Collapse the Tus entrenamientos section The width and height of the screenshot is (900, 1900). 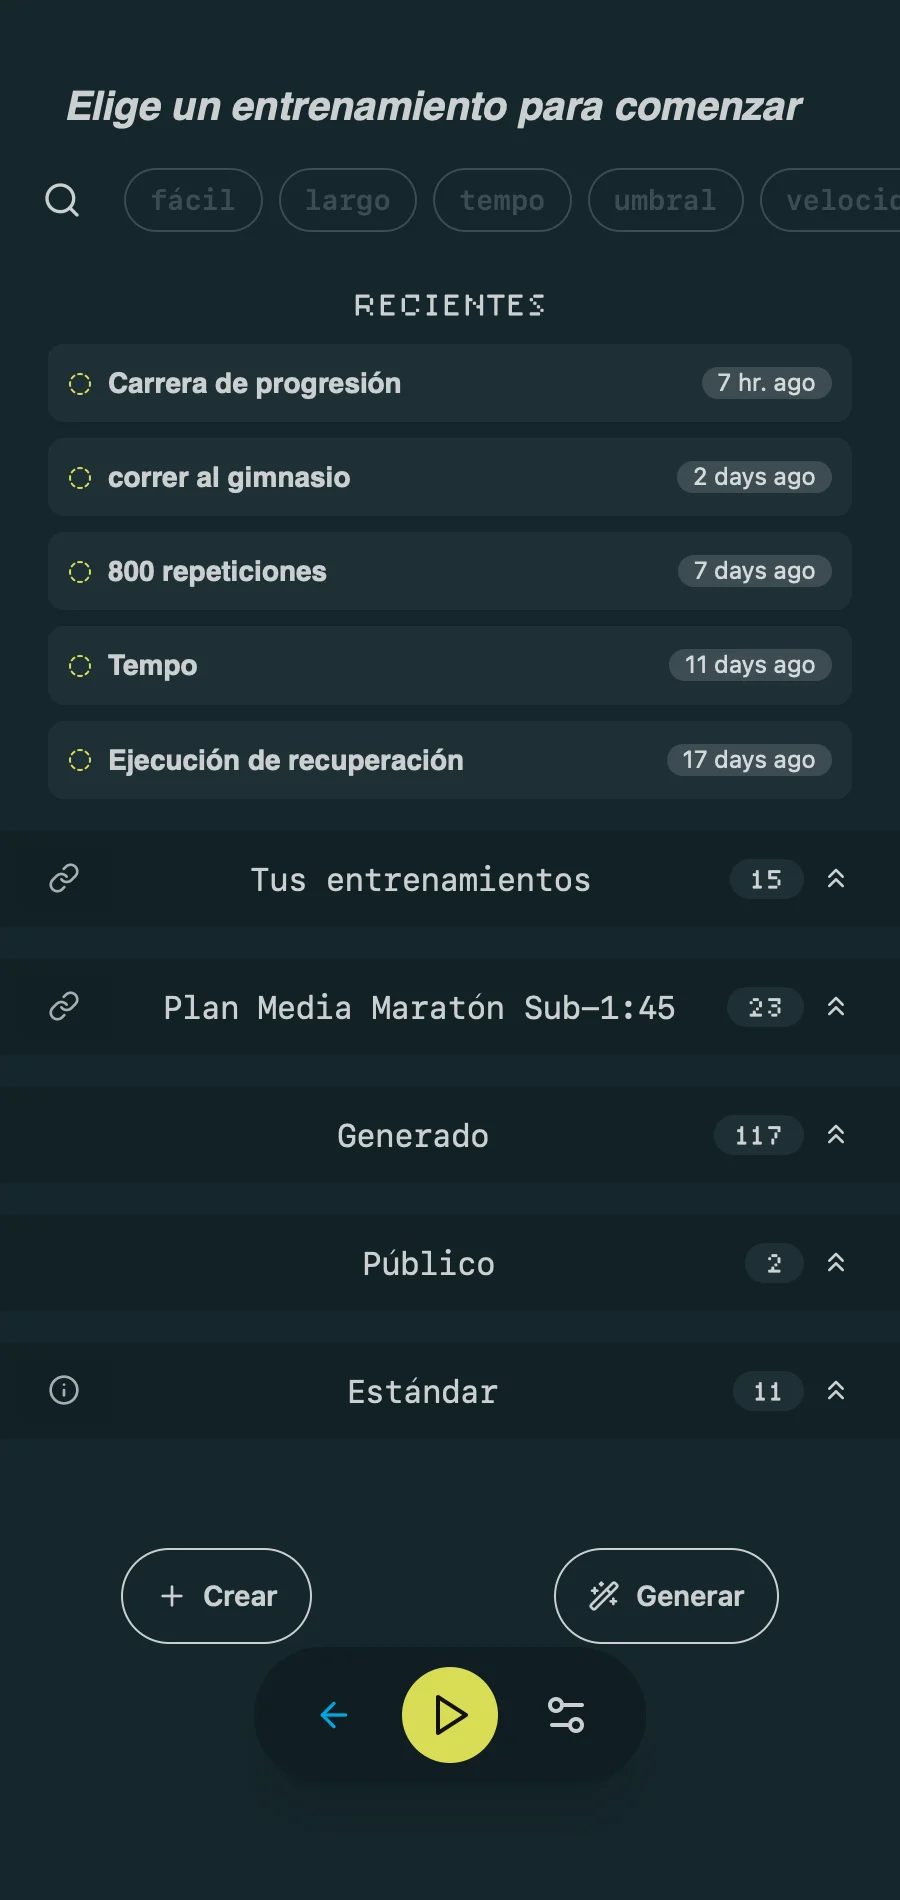(836, 879)
